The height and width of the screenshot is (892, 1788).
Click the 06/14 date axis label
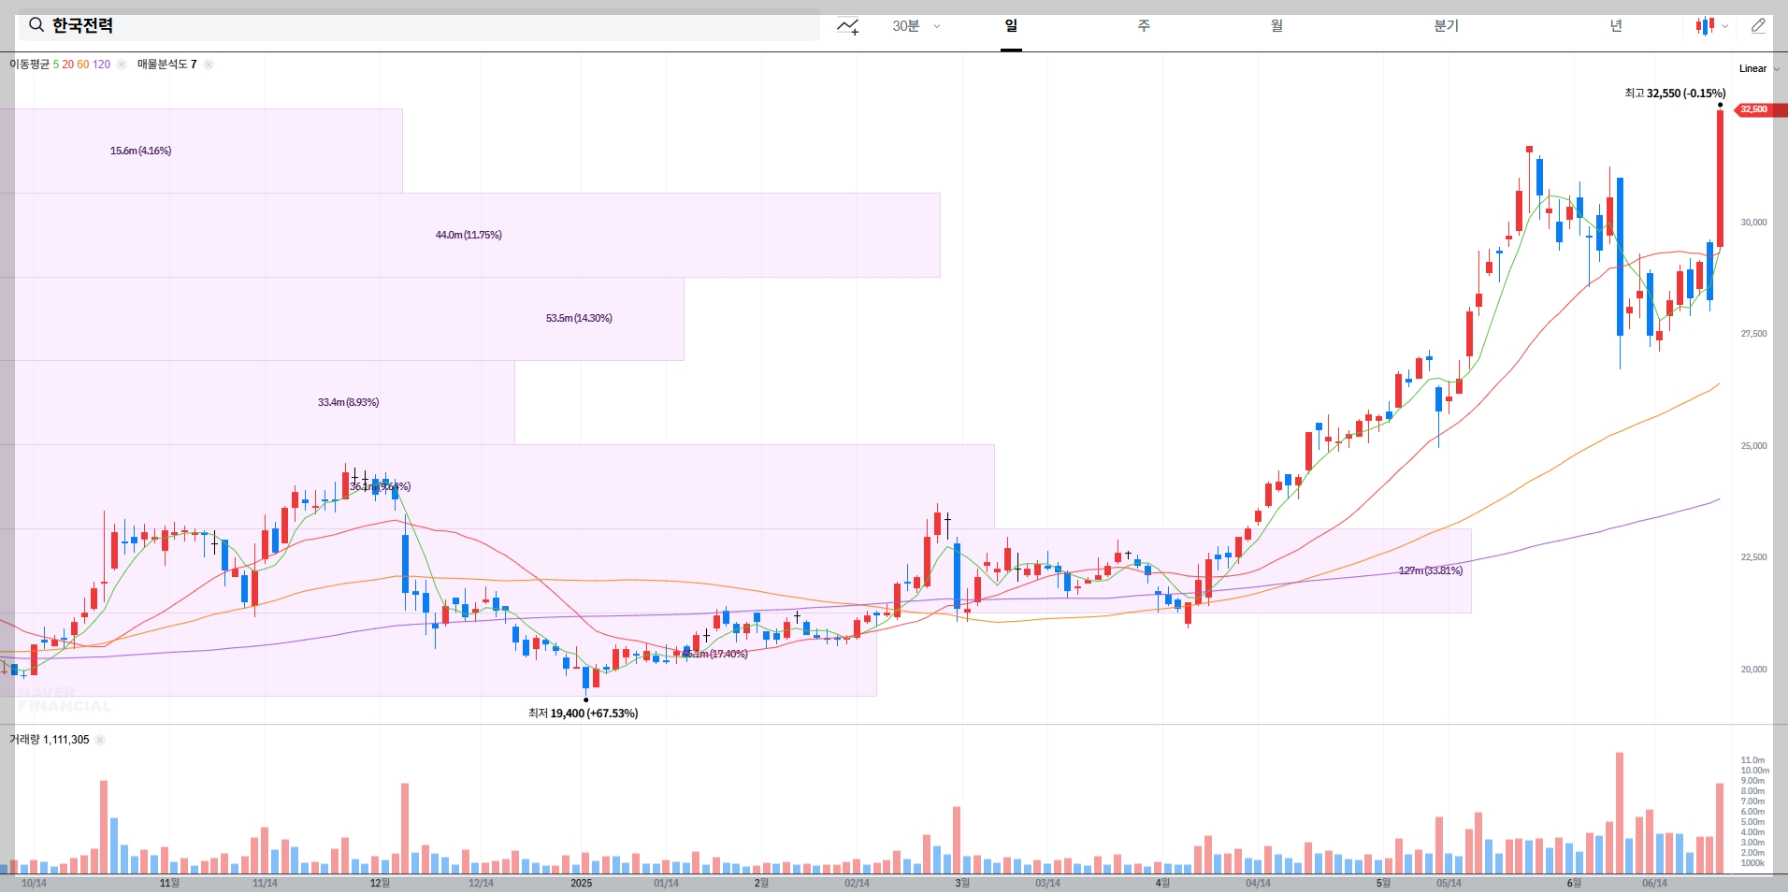click(1654, 883)
